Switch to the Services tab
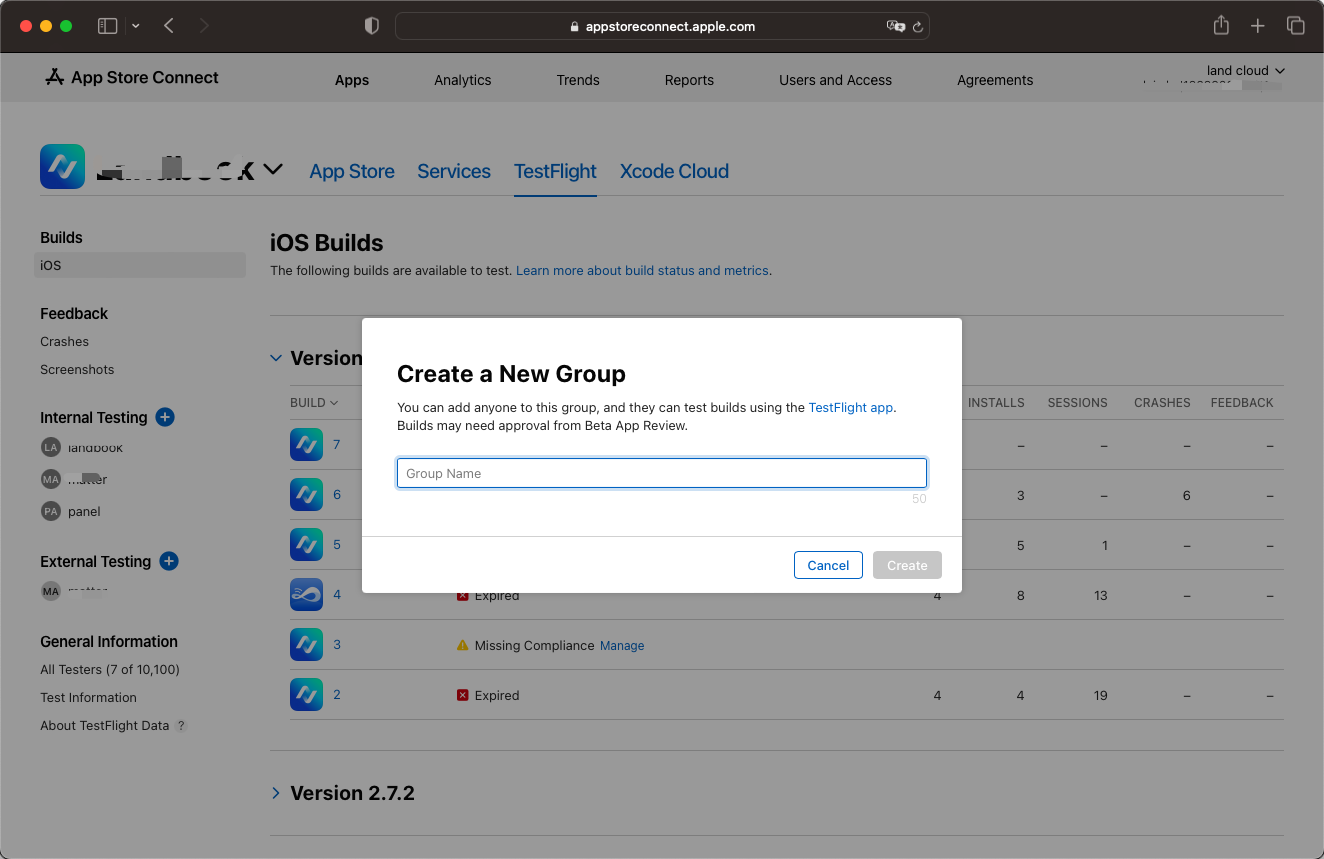 click(x=454, y=171)
